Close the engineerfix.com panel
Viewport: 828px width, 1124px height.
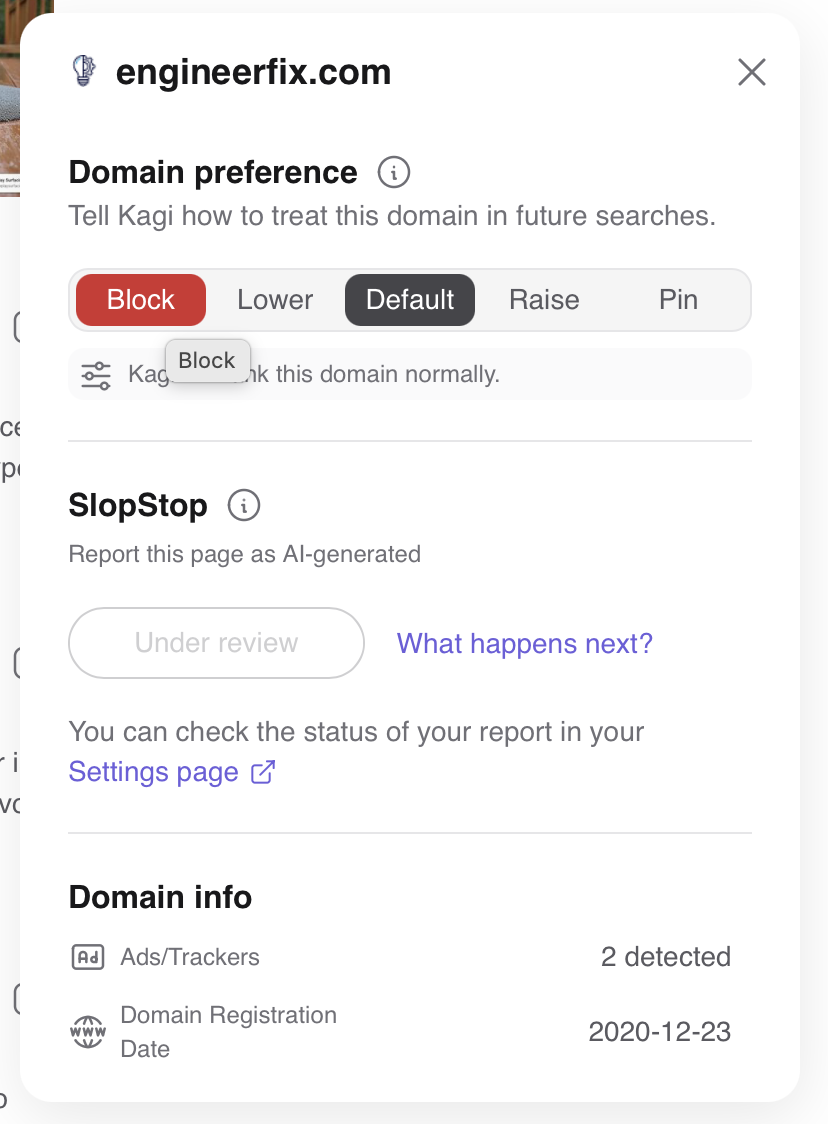[752, 72]
